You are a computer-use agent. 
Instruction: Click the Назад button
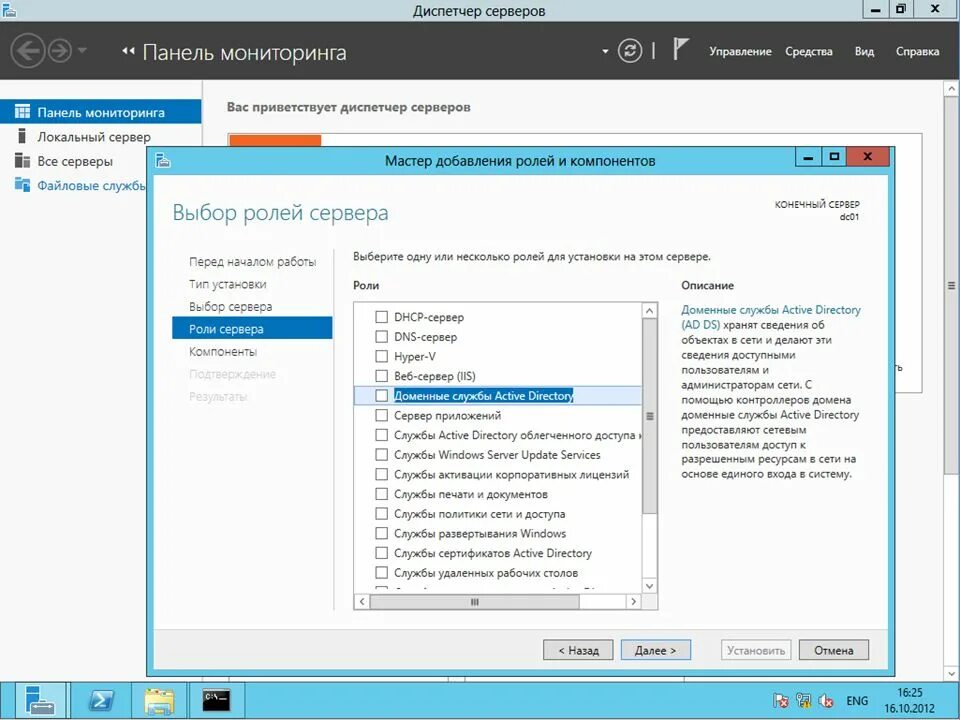578,650
